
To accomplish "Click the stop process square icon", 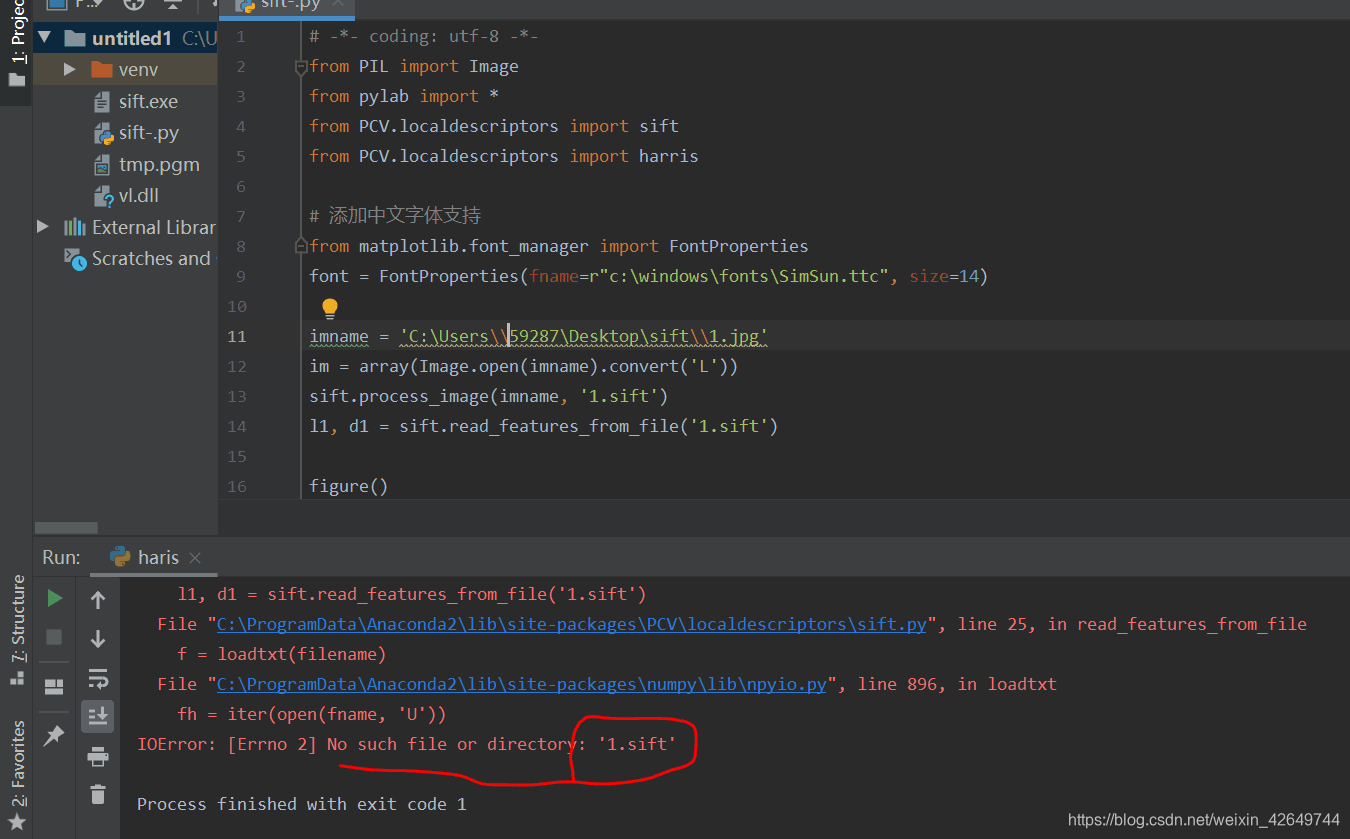I will point(55,637).
